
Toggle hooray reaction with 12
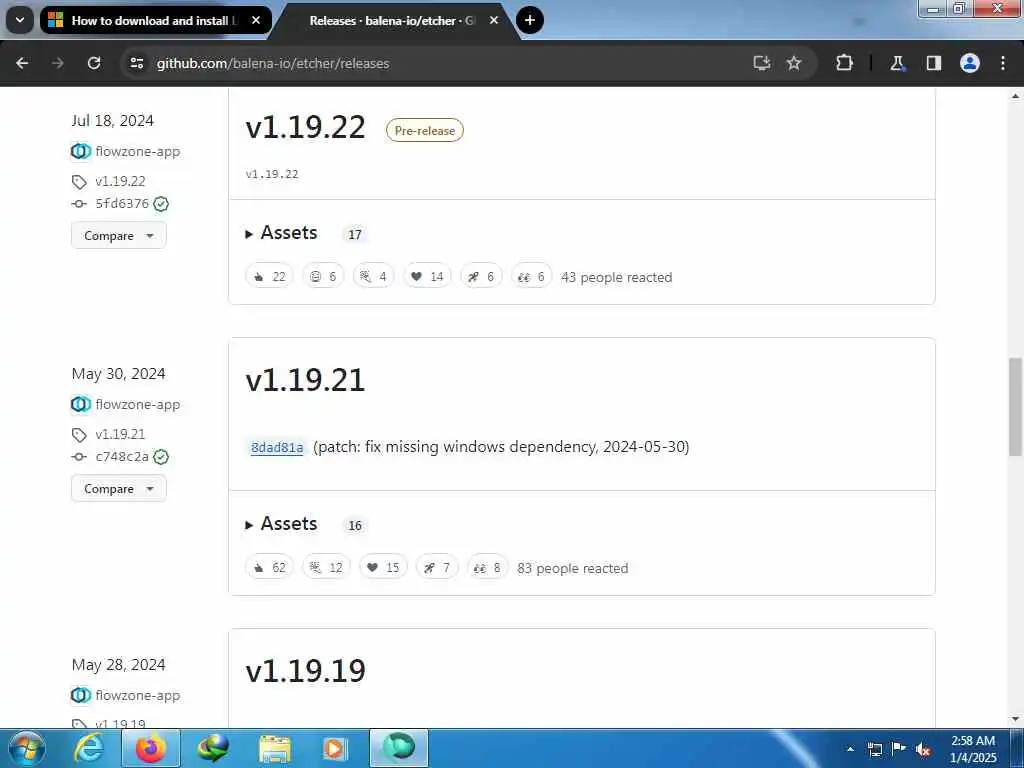coord(327,568)
